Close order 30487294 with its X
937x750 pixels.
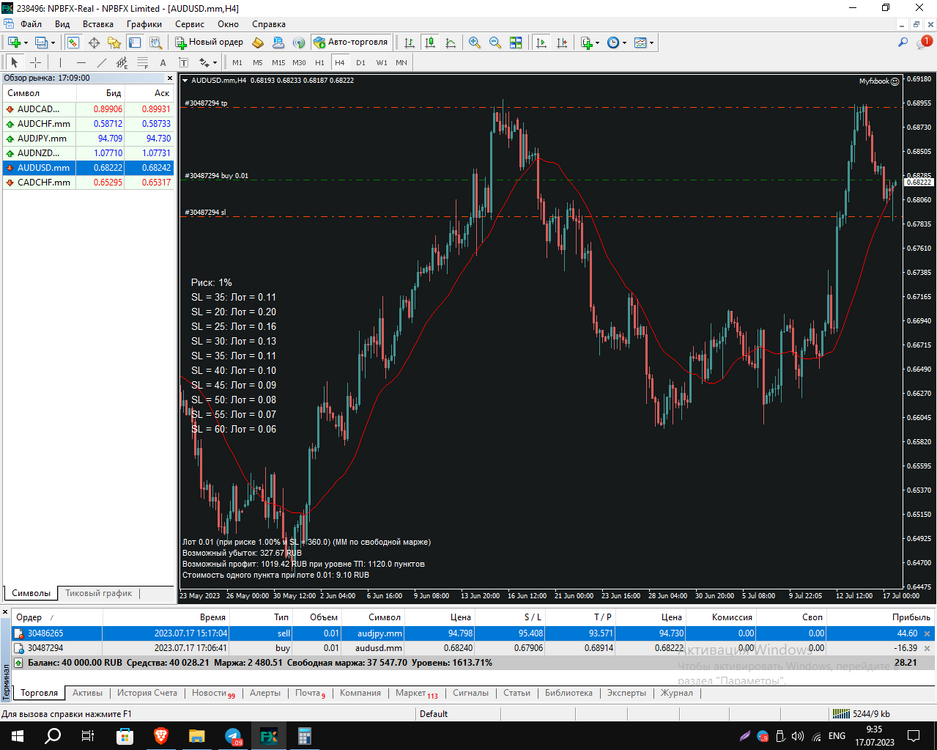pos(927,648)
